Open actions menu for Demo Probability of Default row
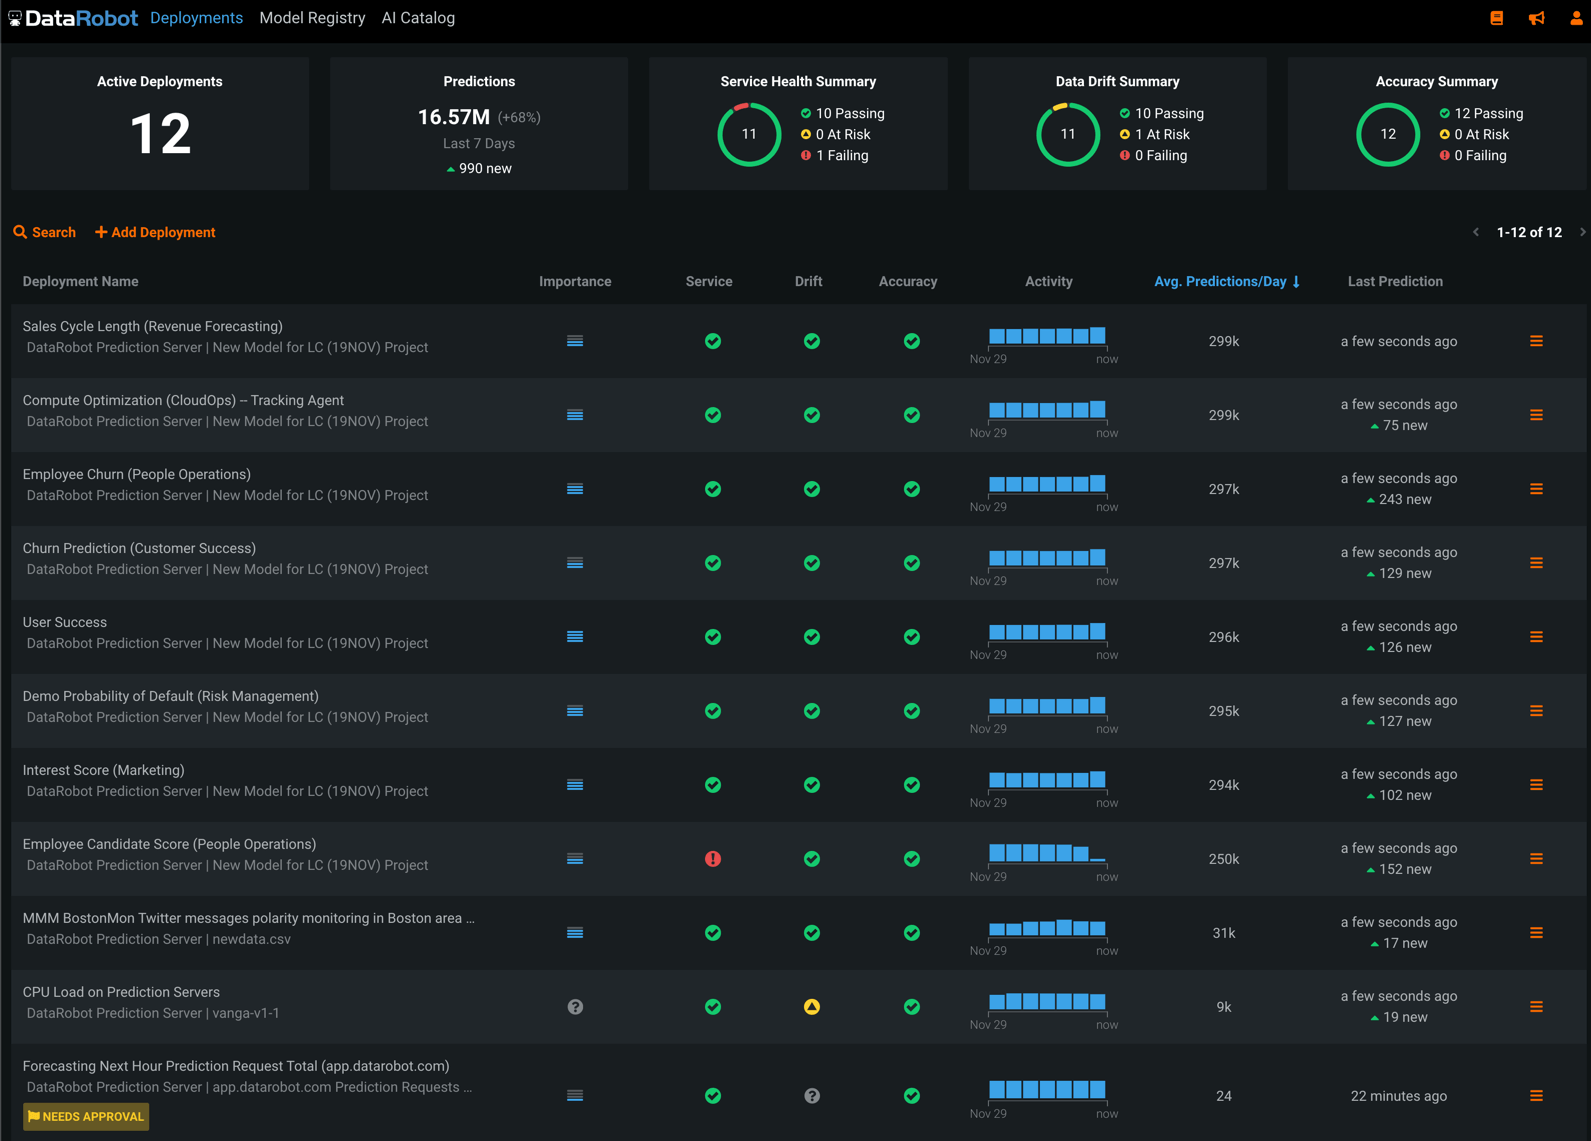This screenshot has height=1141, width=1591. click(x=1536, y=711)
